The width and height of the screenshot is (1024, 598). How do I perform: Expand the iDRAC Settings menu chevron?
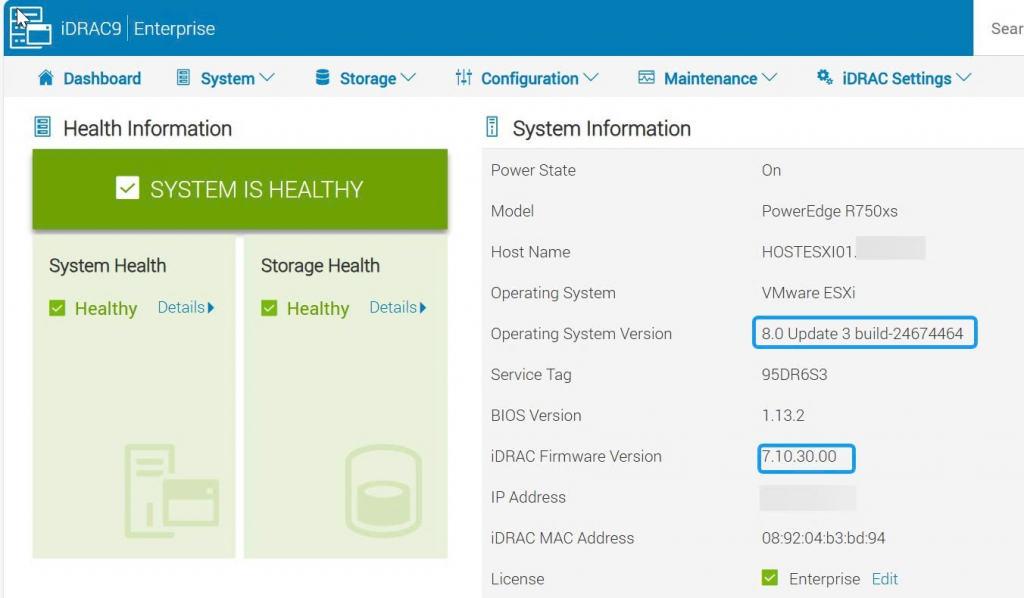(963, 78)
